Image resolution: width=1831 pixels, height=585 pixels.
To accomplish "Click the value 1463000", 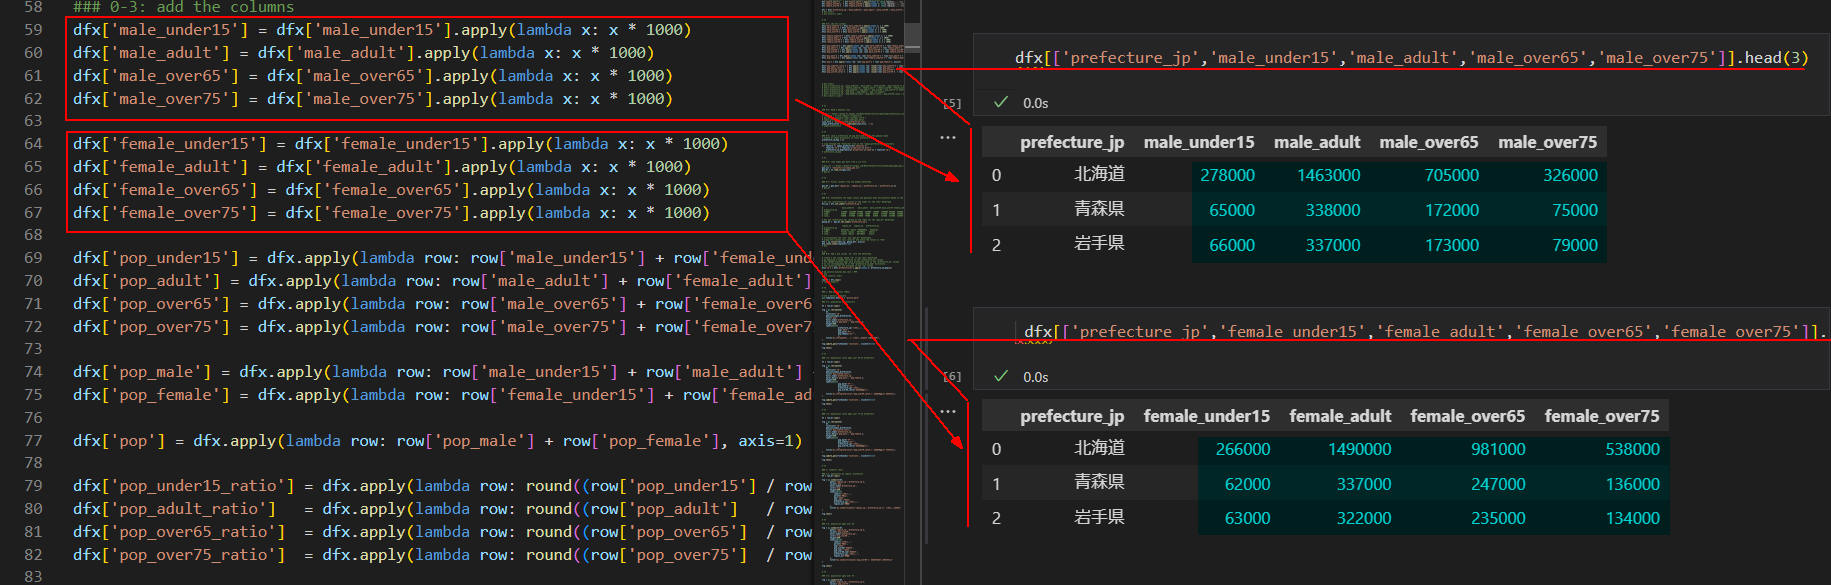I will pos(1329,175).
